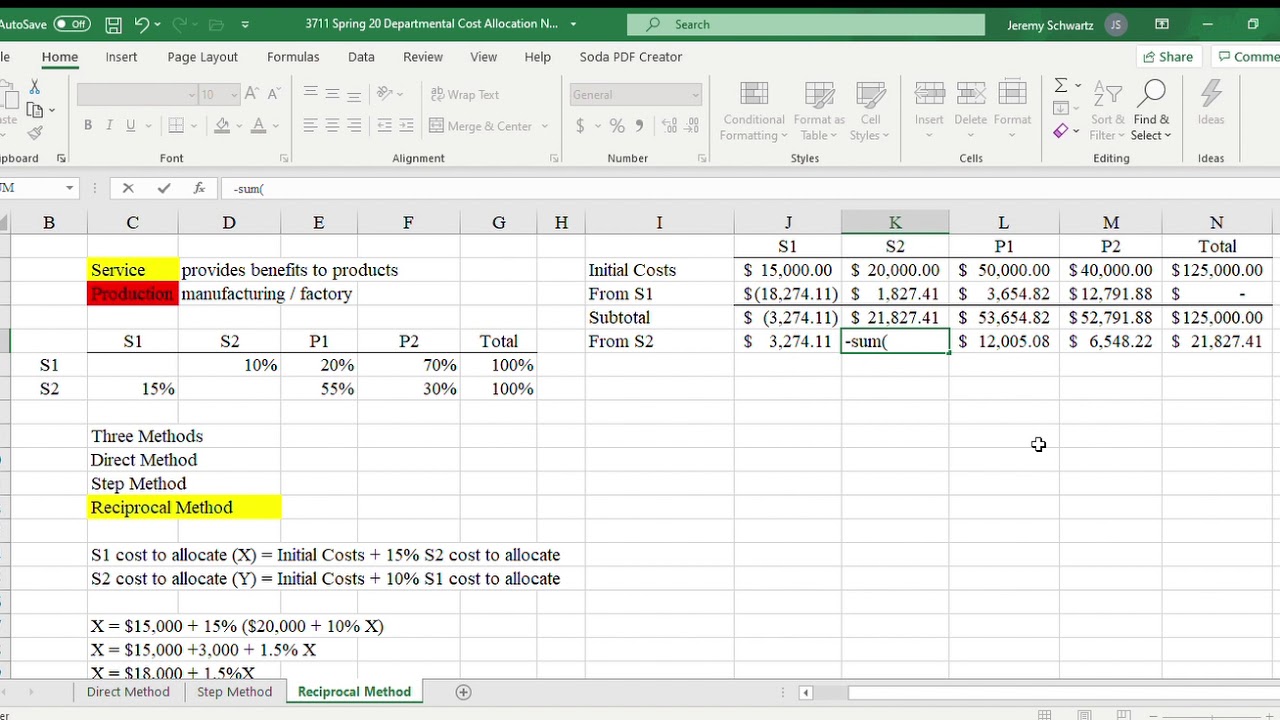The width and height of the screenshot is (1280, 720).
Task: Click the Search box in title bar
Action: point(806,25)
